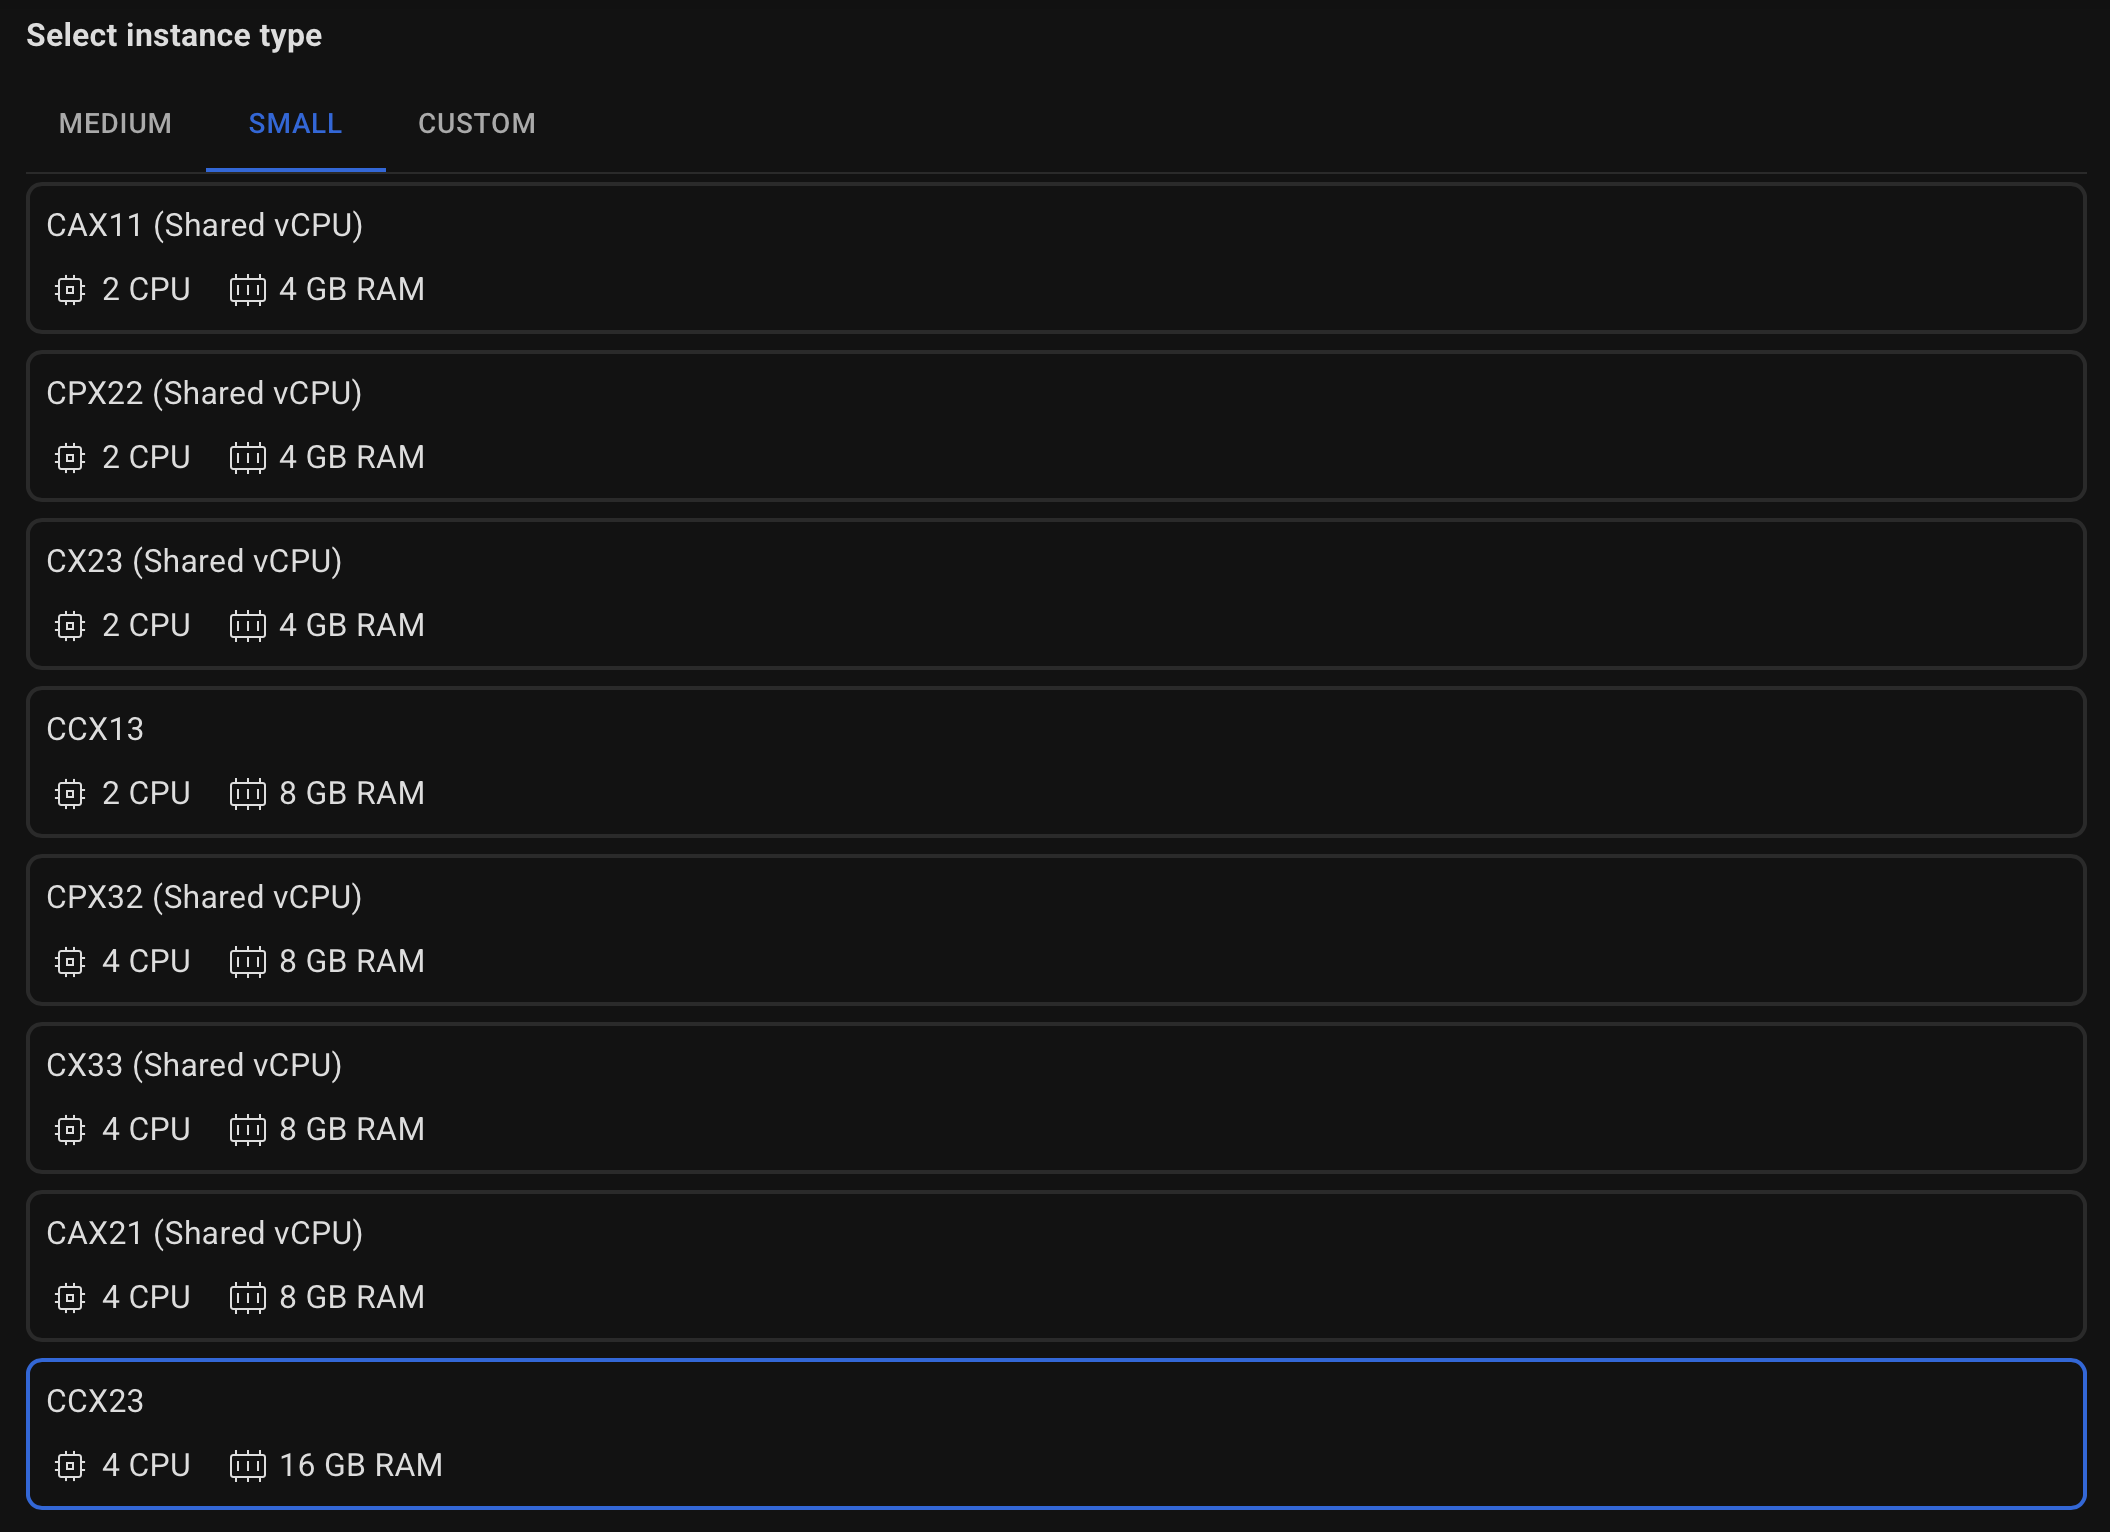
Task: Click the RAM memory icon in CCX23 card
Action: [248, 1466]
